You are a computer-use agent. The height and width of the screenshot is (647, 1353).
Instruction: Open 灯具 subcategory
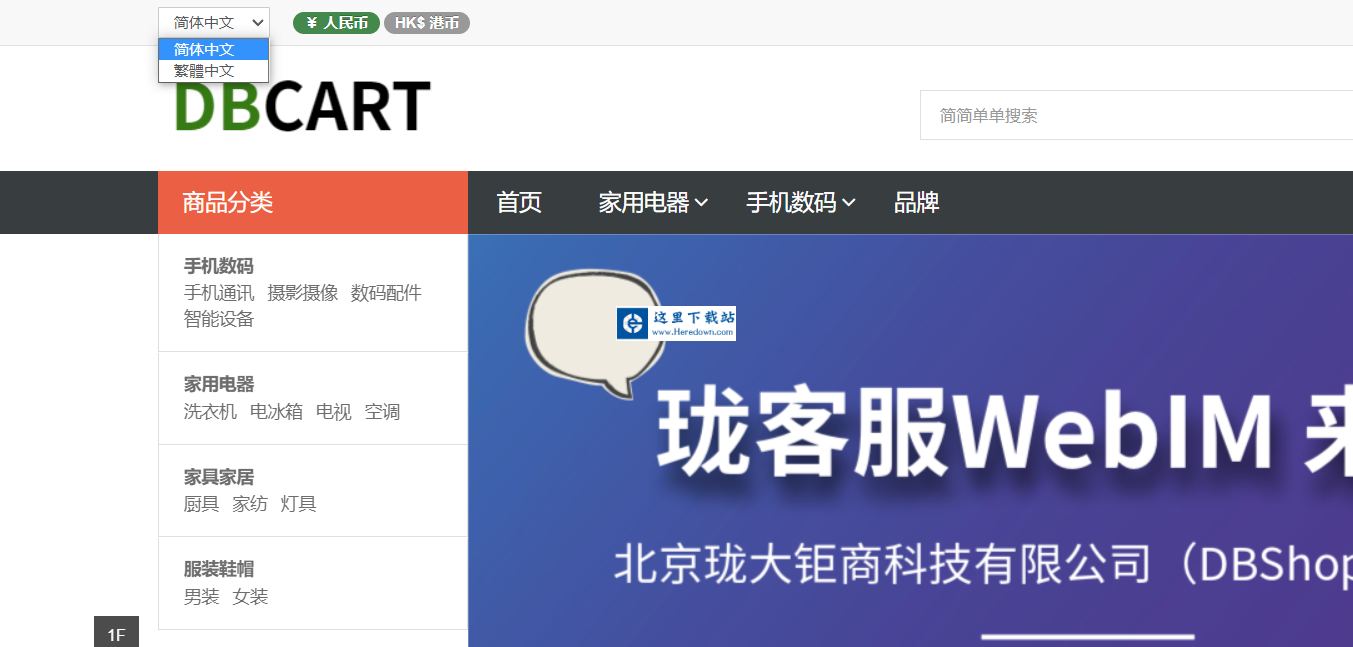pos(298,504)
